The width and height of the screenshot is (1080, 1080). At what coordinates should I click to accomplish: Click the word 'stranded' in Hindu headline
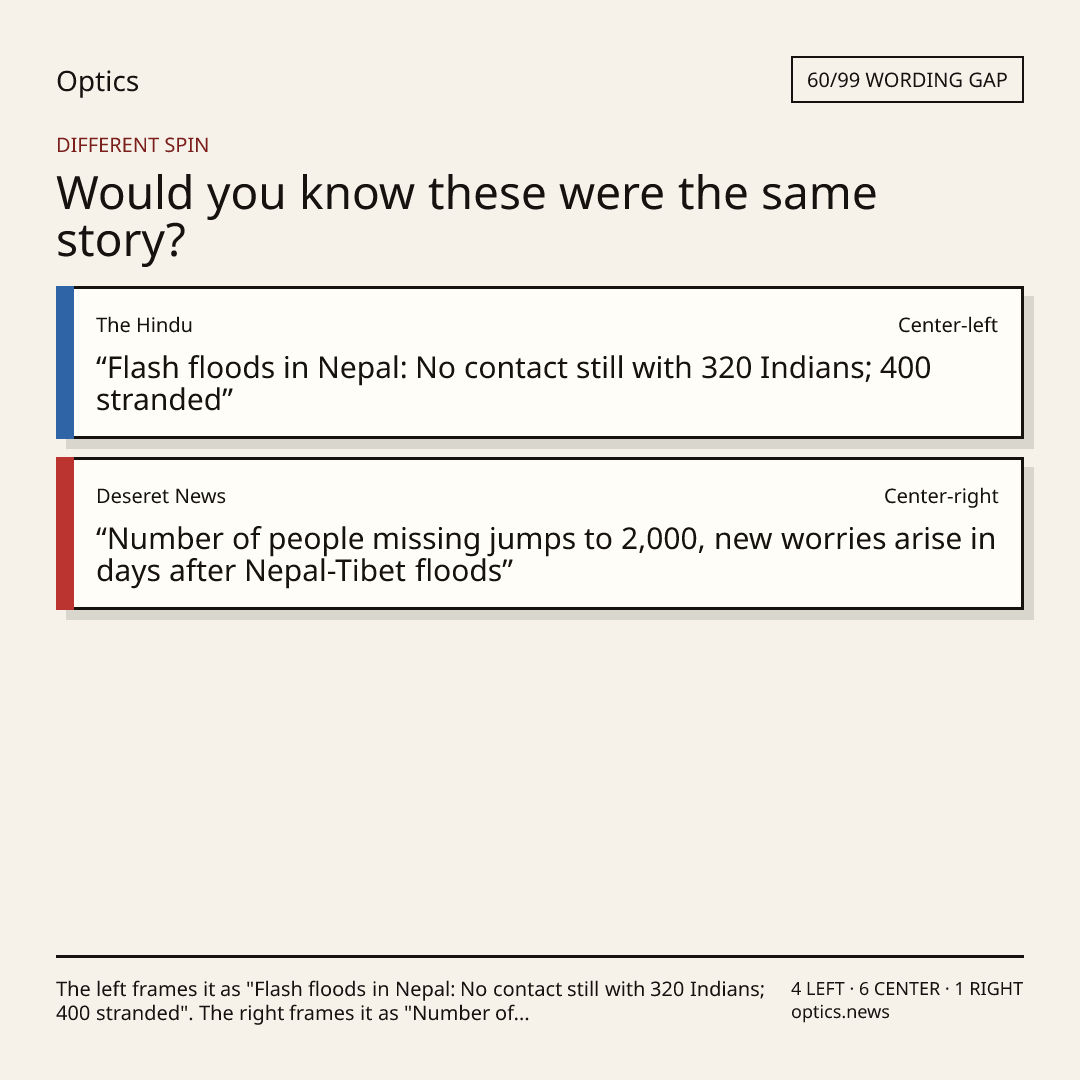[x=159, y=400]
